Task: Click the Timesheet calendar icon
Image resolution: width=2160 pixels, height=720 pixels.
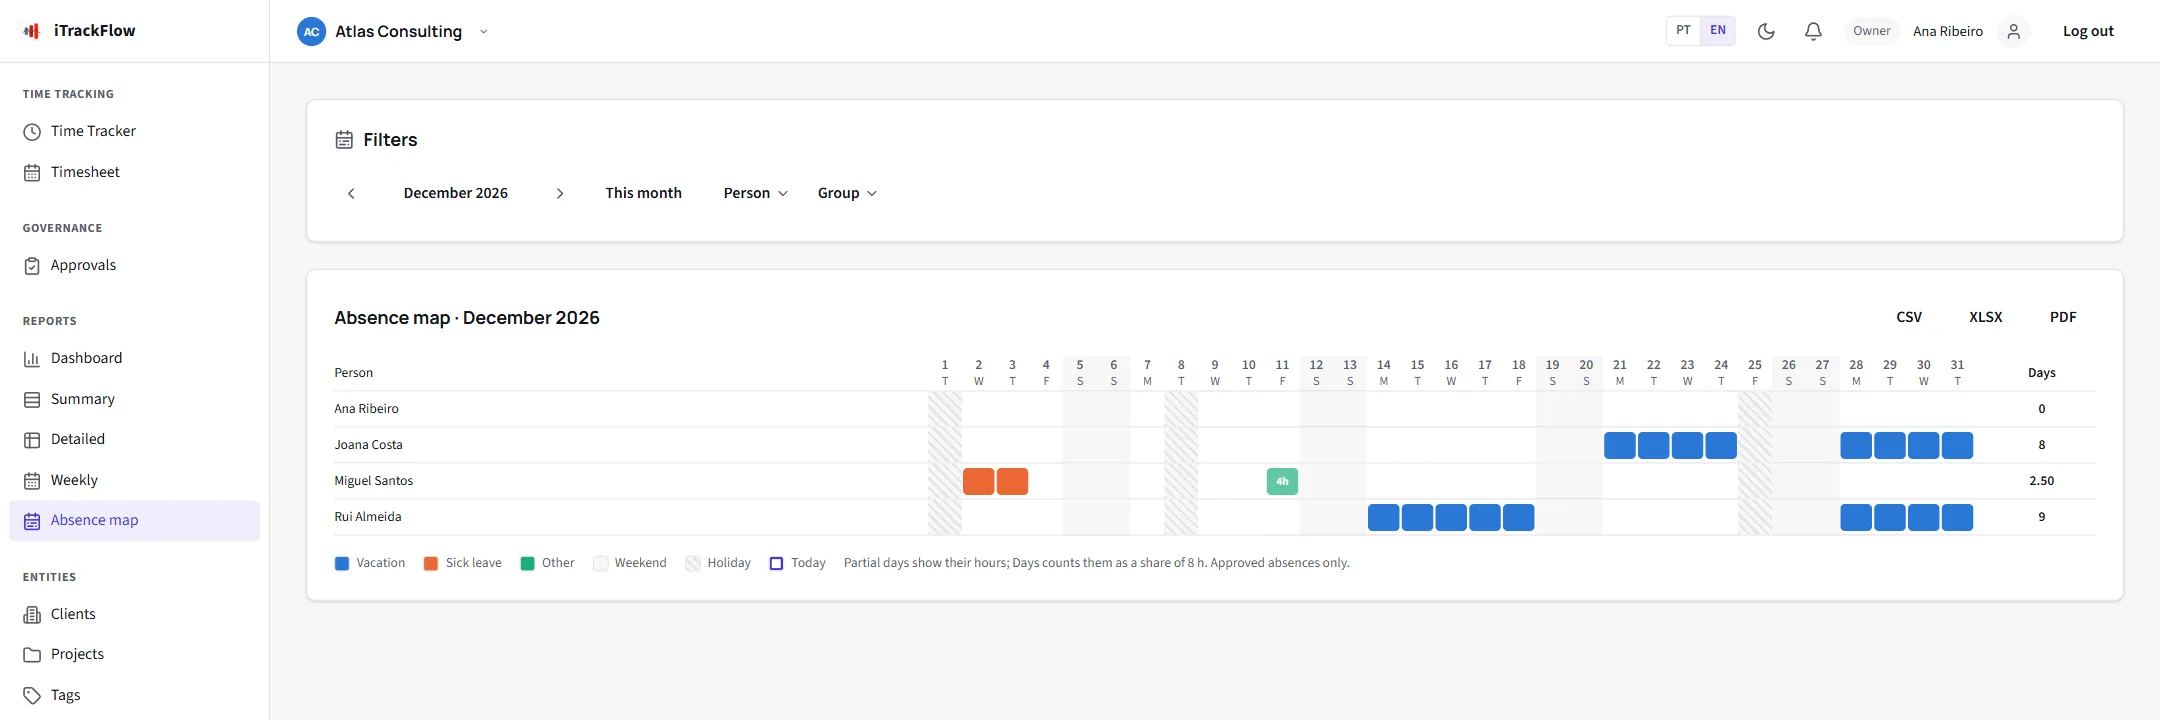Action: [x=32, y=173]
